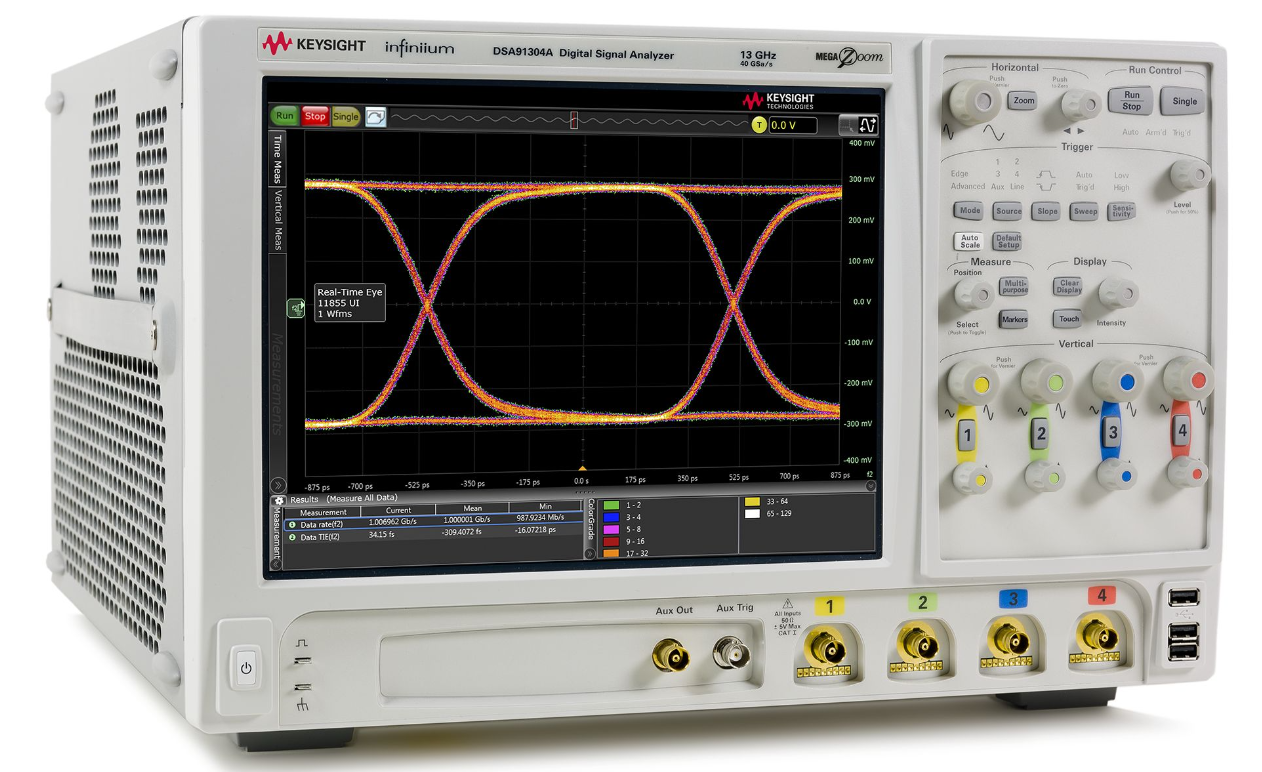1262x772 pixels.
Task: Click channel 4 red vertical scale knob
Action: [x=1190, y=378]
